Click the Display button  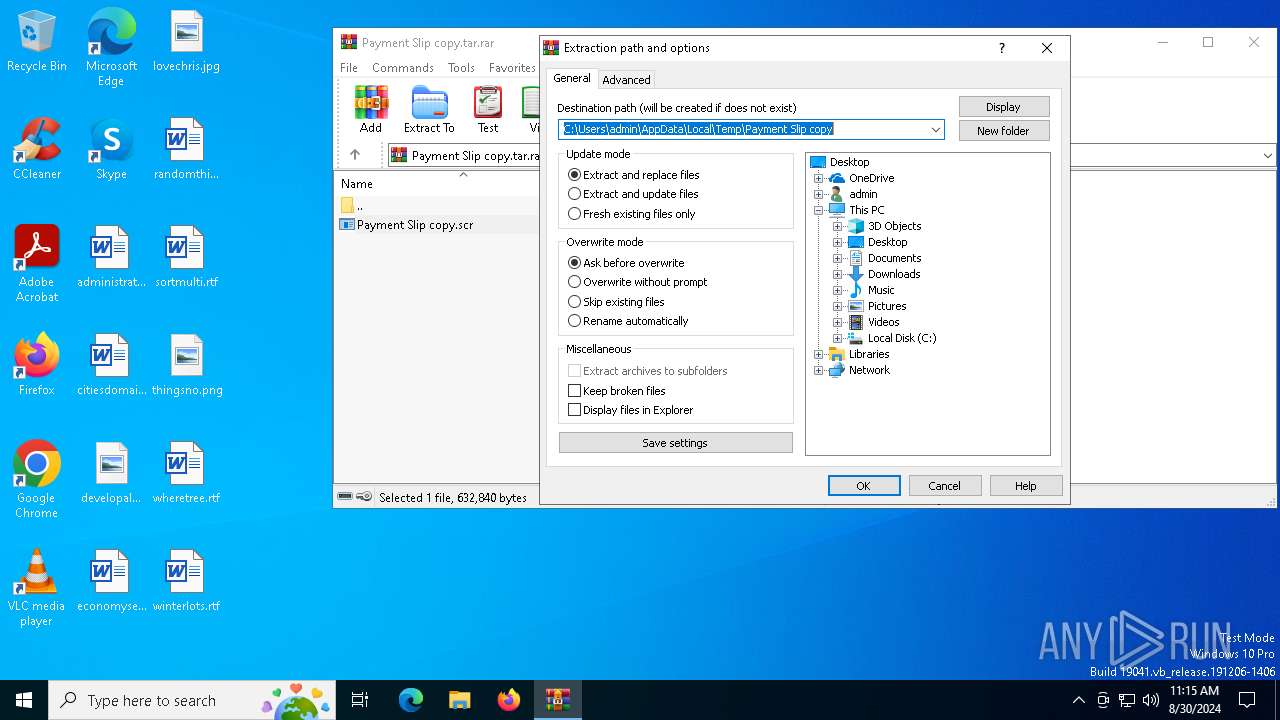[x=1003, y=107]
